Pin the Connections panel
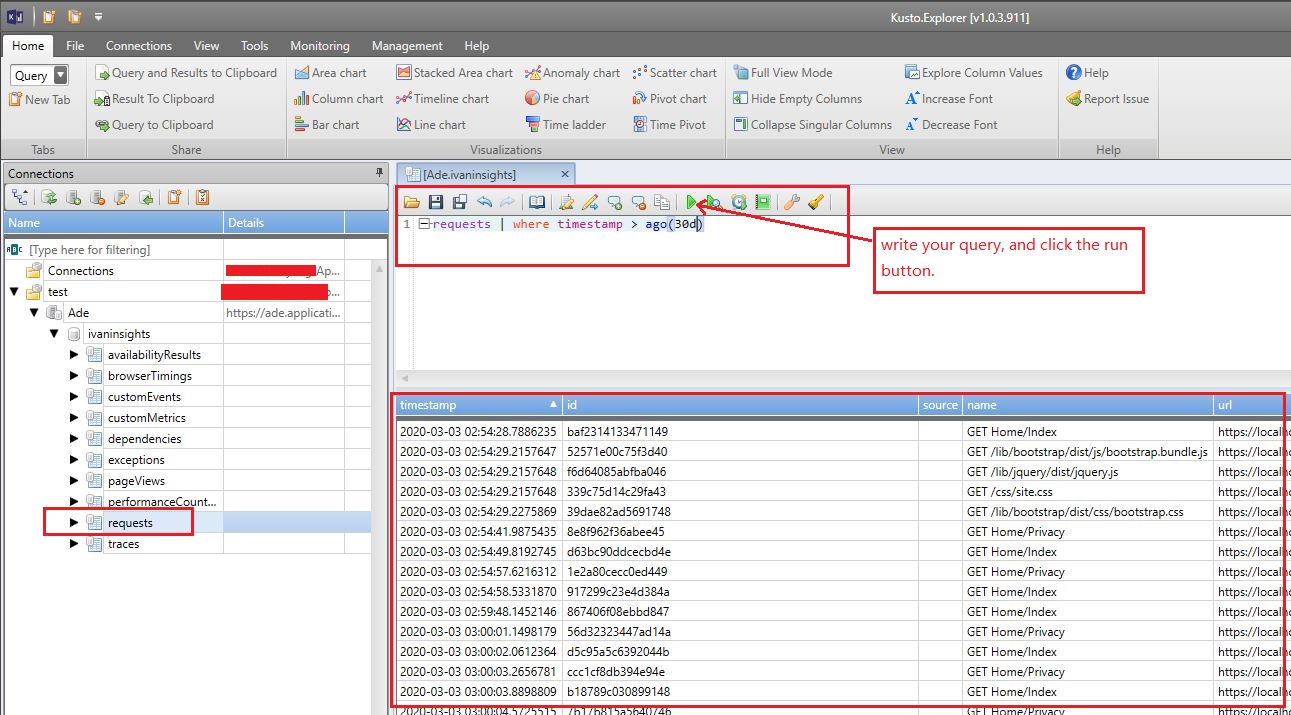Screen dimensions: 1291x715 coord(379,173)
